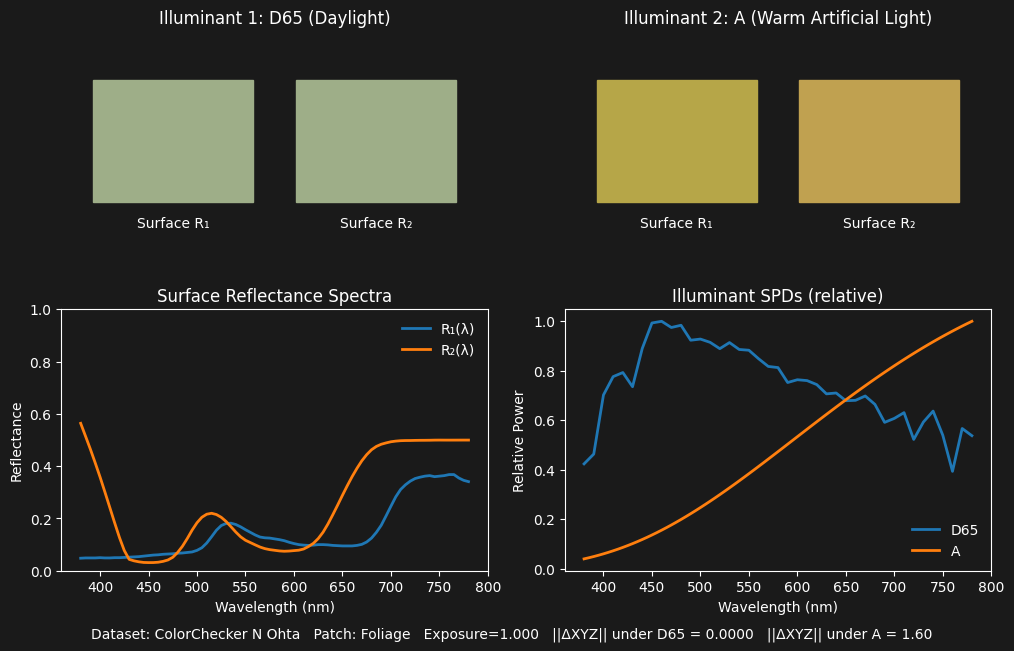Click the Surface R₂ swatch under D65

pyautogui.click(x=376, y=141)
